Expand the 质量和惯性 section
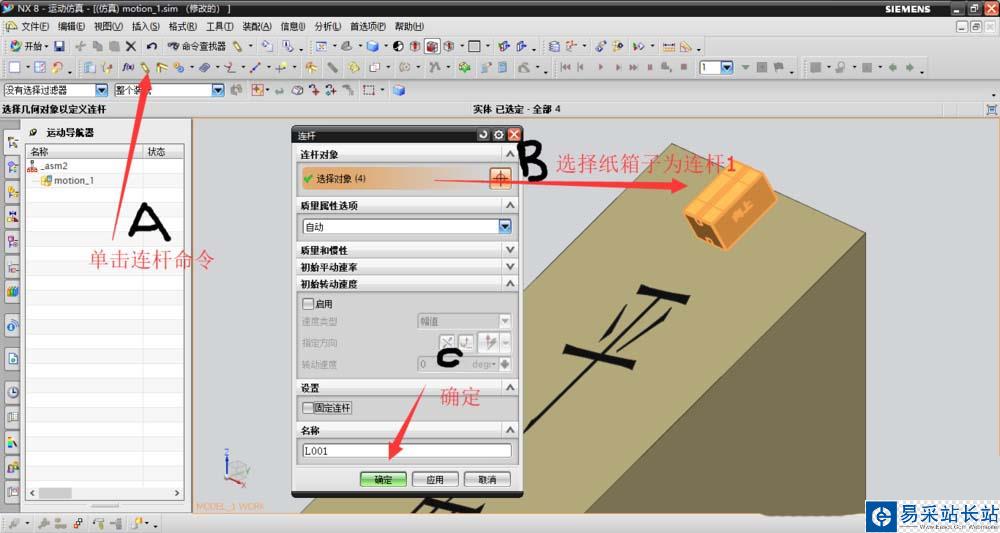 click(510, 250)
